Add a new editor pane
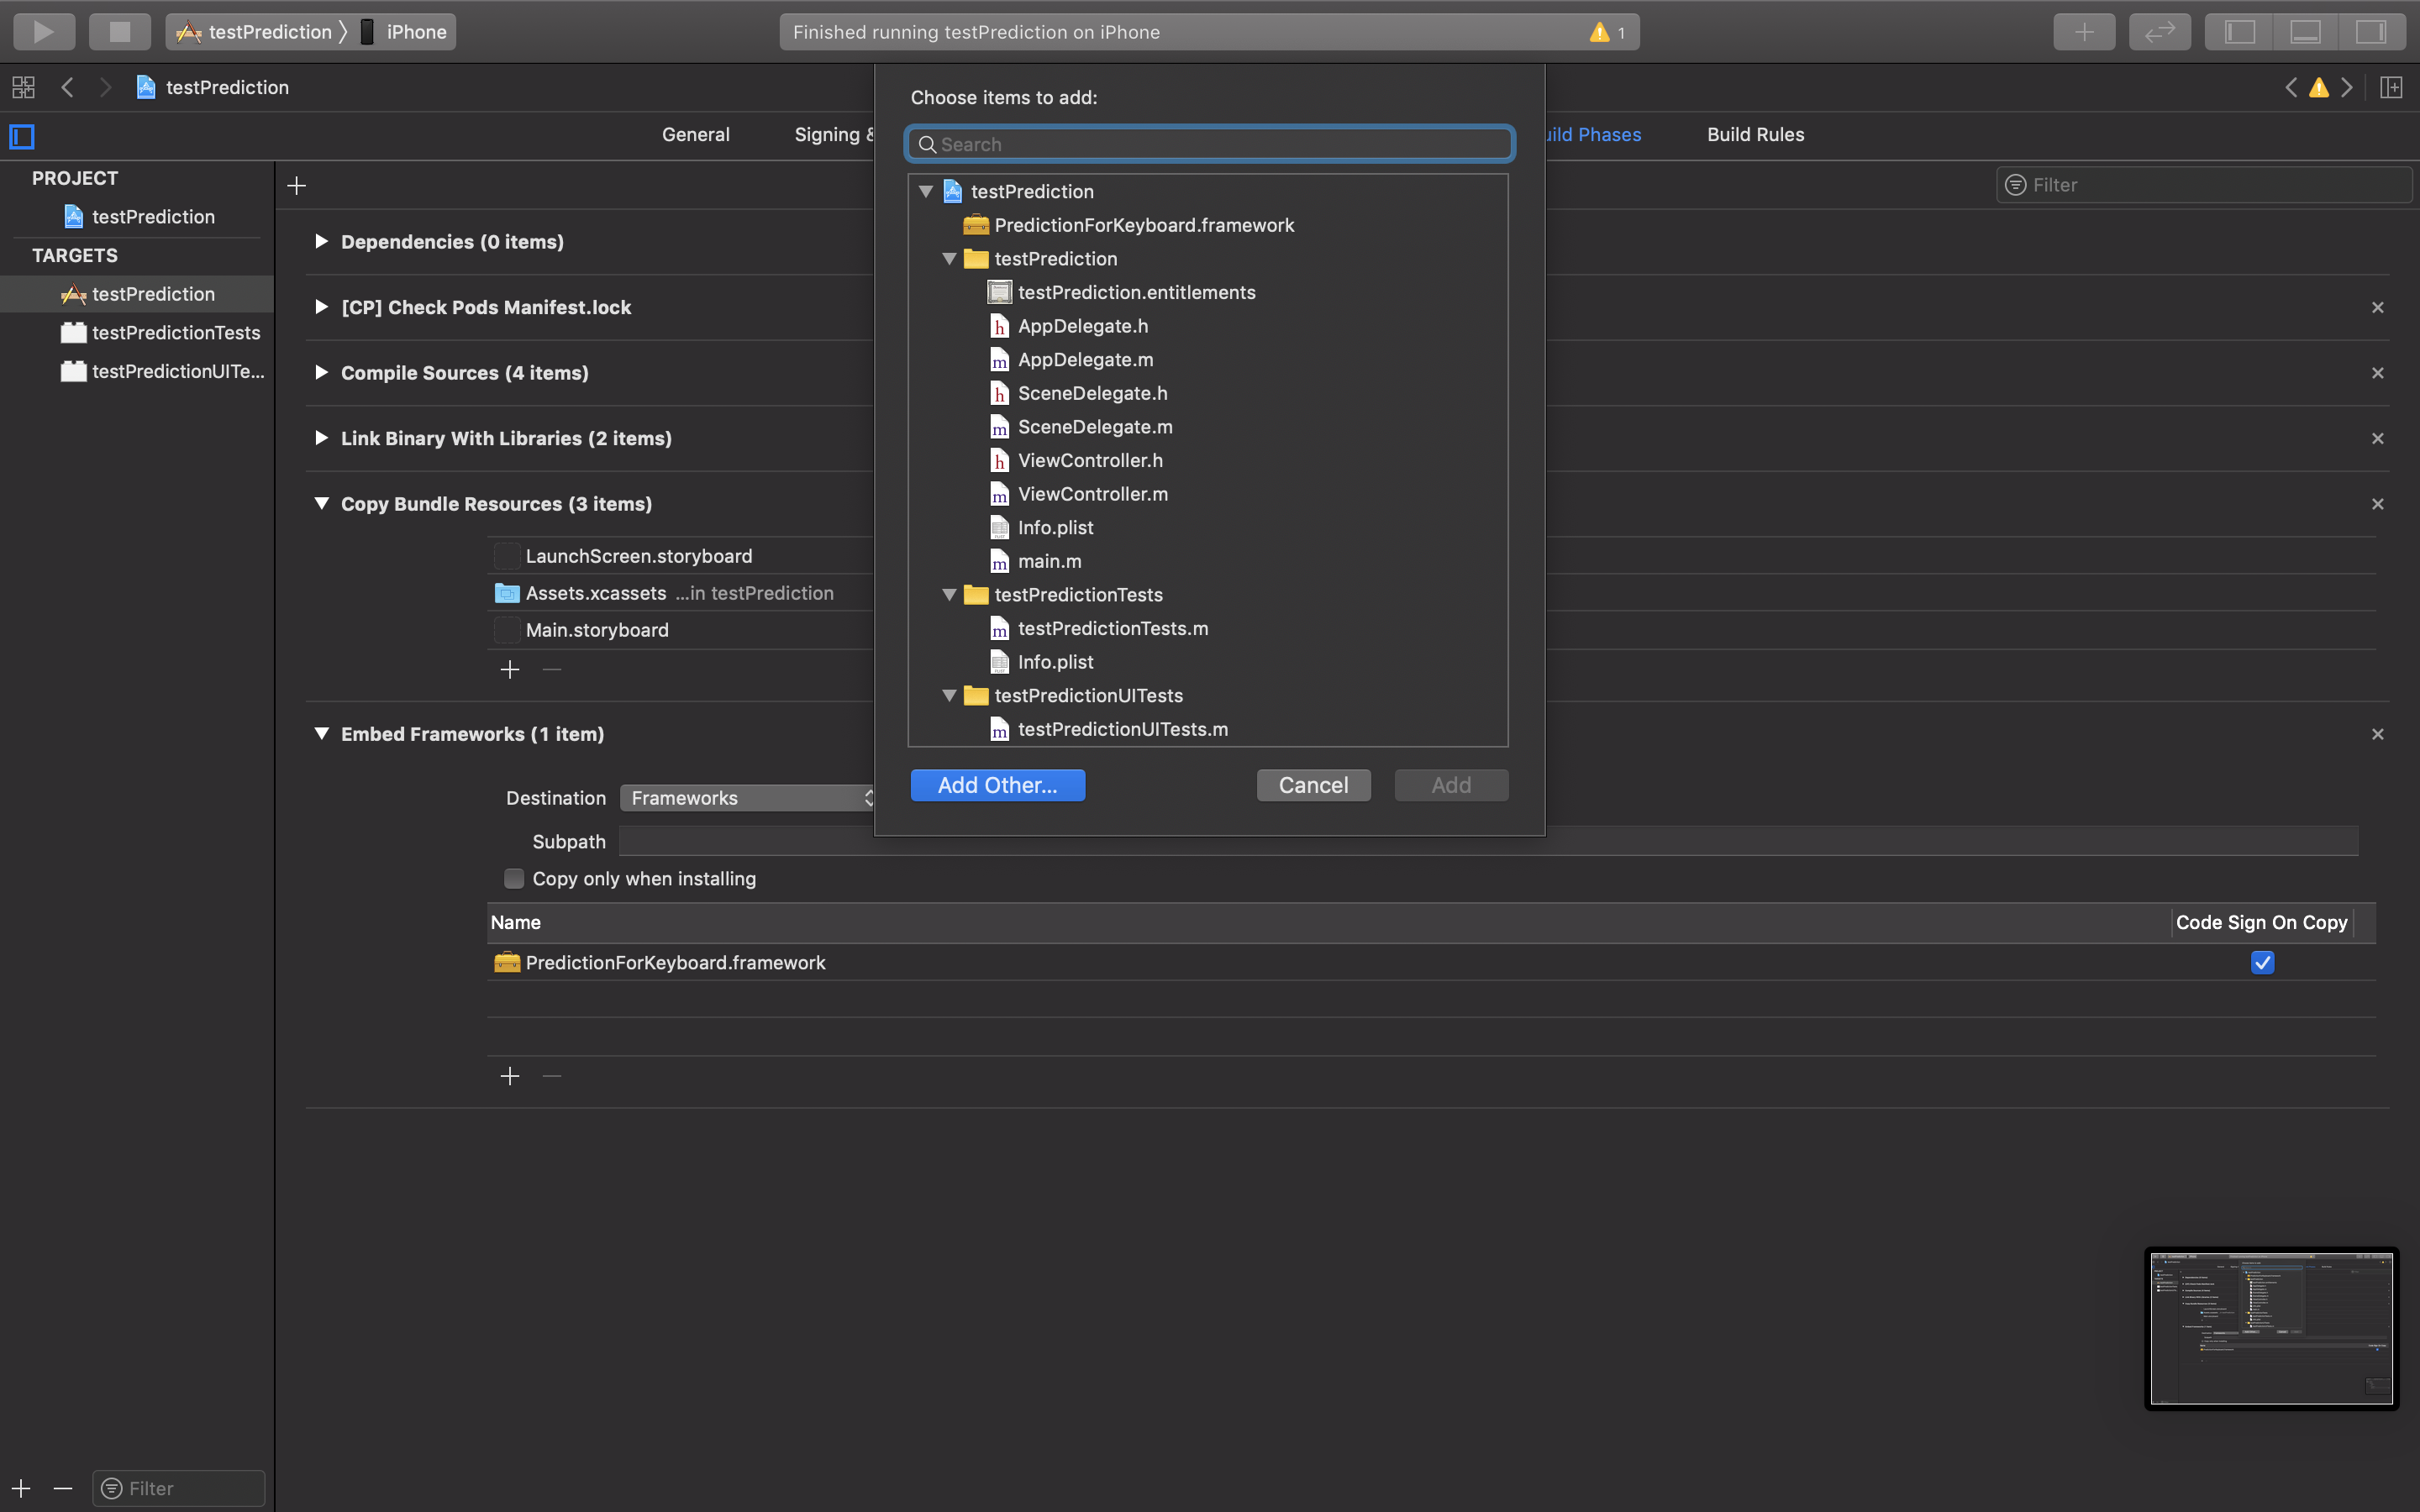 (2391, 87)
